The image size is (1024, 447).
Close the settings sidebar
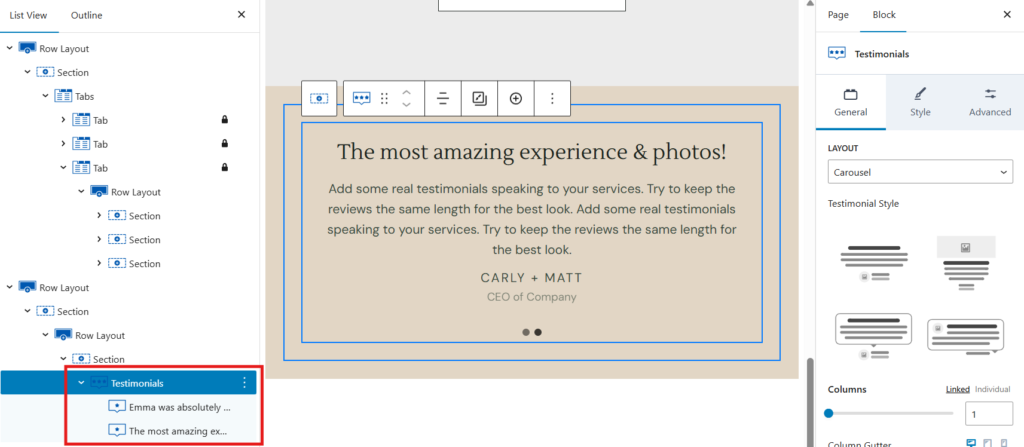pyautogui.click(x=1006, y=14)
